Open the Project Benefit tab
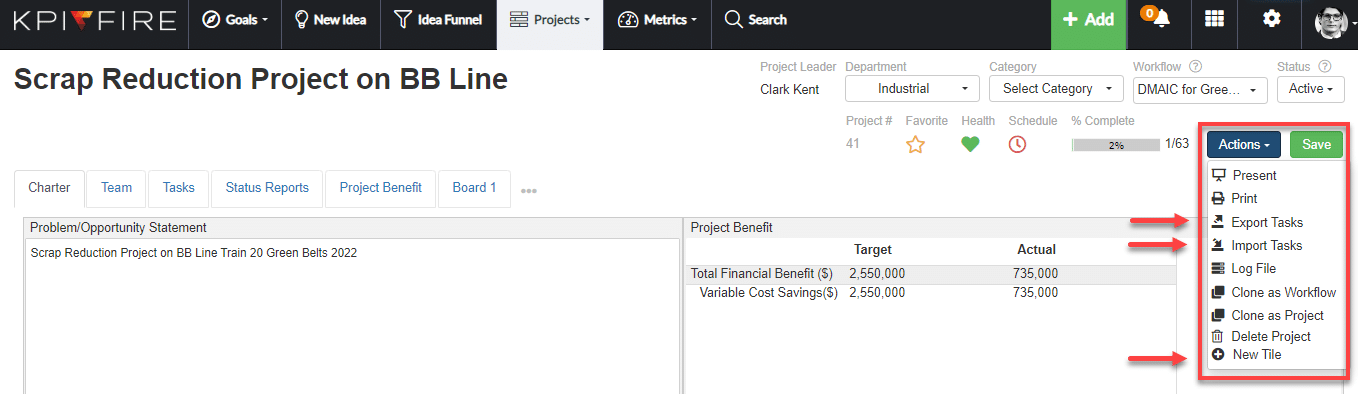Image resolution: width=1358 pixels, height=394 pixels. tap(381, 187)
